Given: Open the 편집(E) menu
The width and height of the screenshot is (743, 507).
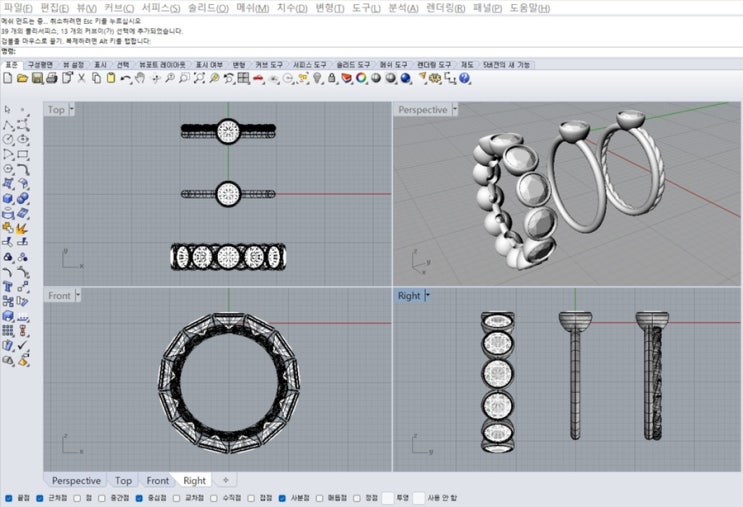Looking at the screenshot, I should (x=54, y=8).
